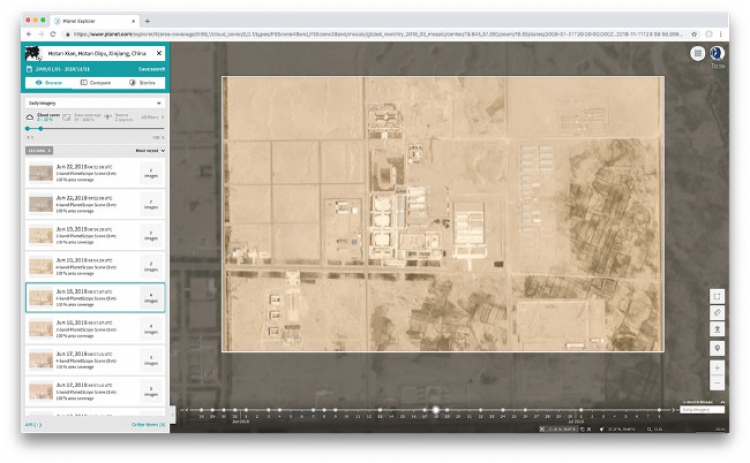Click the highlighted June 18 timeline marker
This screenshot has width=750, height=463.
click(436, 410)
